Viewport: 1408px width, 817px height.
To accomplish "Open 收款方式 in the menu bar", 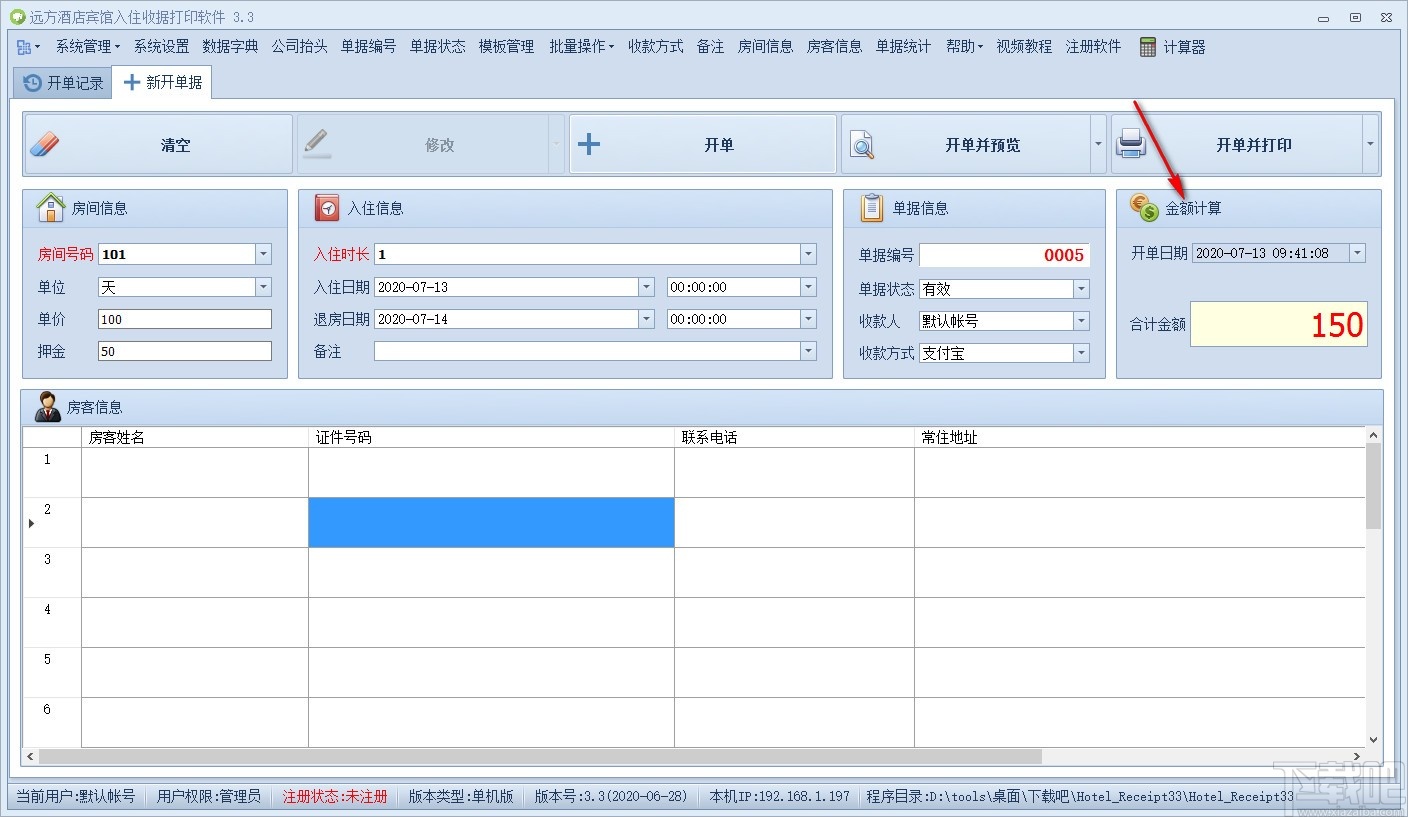I will click(656, 47).
